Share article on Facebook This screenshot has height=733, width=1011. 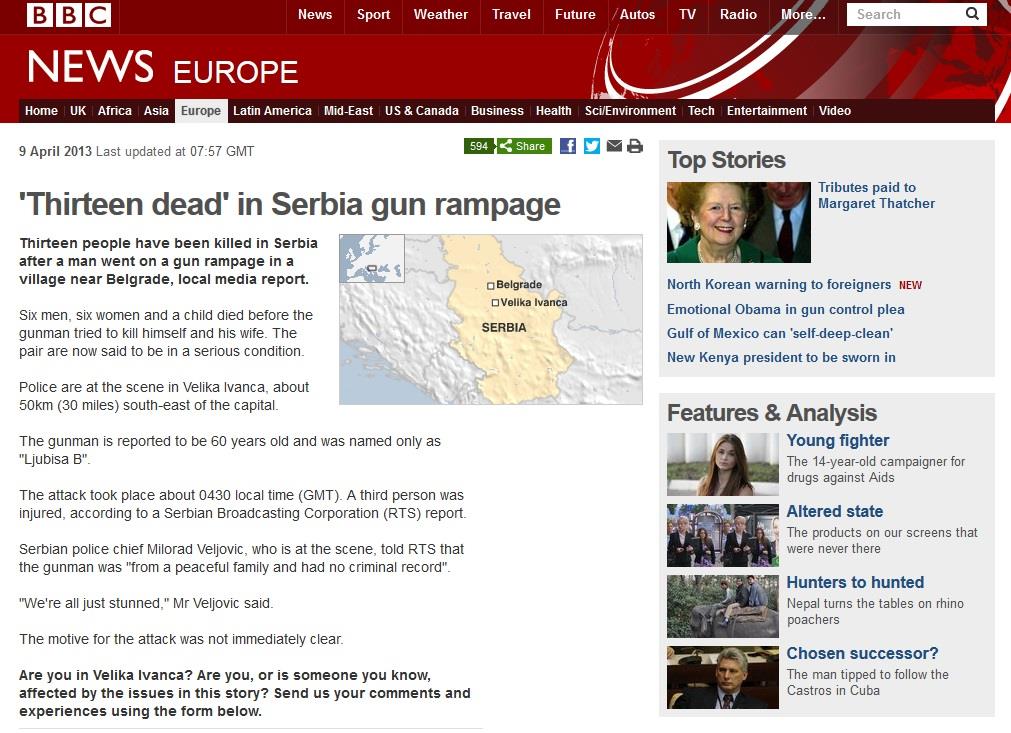click(x=567, y=146)
